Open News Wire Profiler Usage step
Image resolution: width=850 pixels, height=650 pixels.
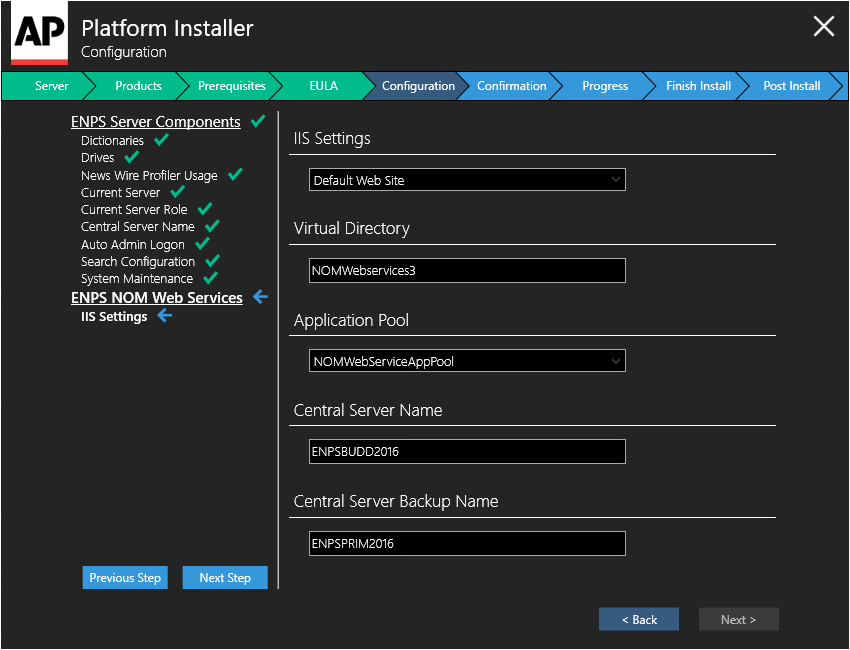coord(149,176)
